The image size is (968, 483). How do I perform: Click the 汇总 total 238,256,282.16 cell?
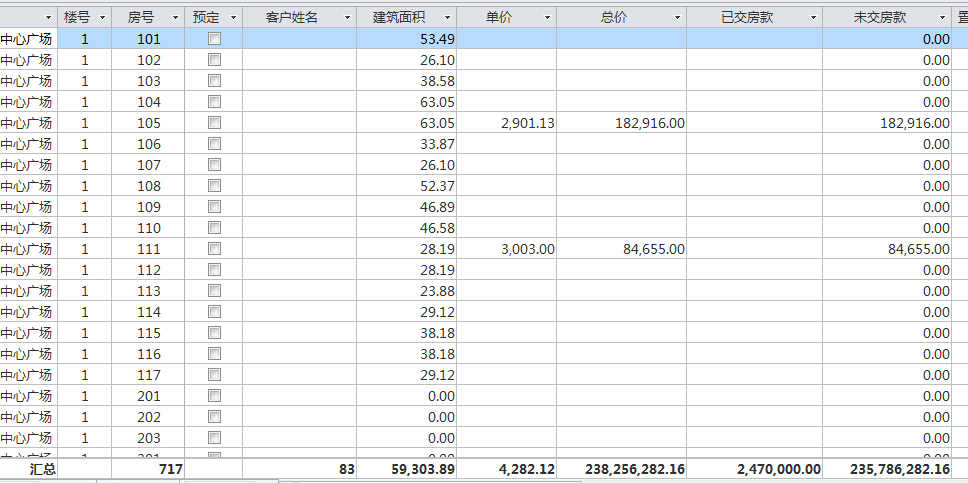coord(621,468)
